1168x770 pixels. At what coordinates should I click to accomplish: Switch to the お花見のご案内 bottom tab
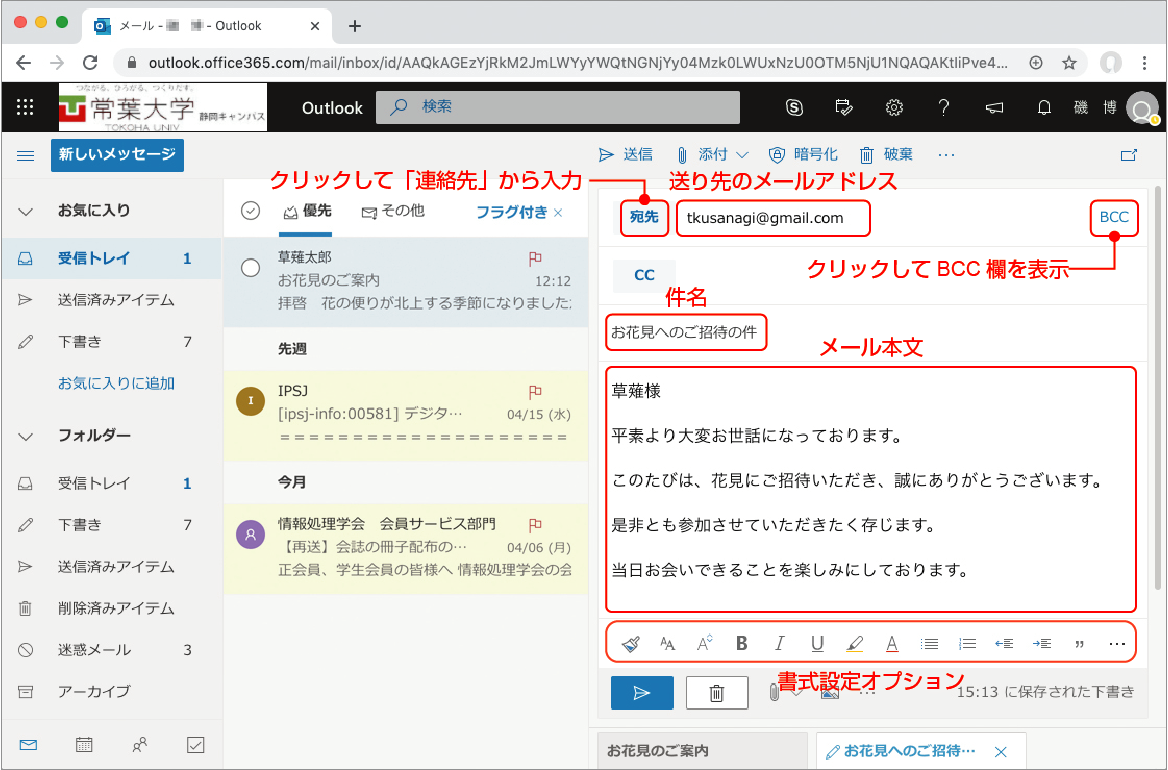[700, 751]
